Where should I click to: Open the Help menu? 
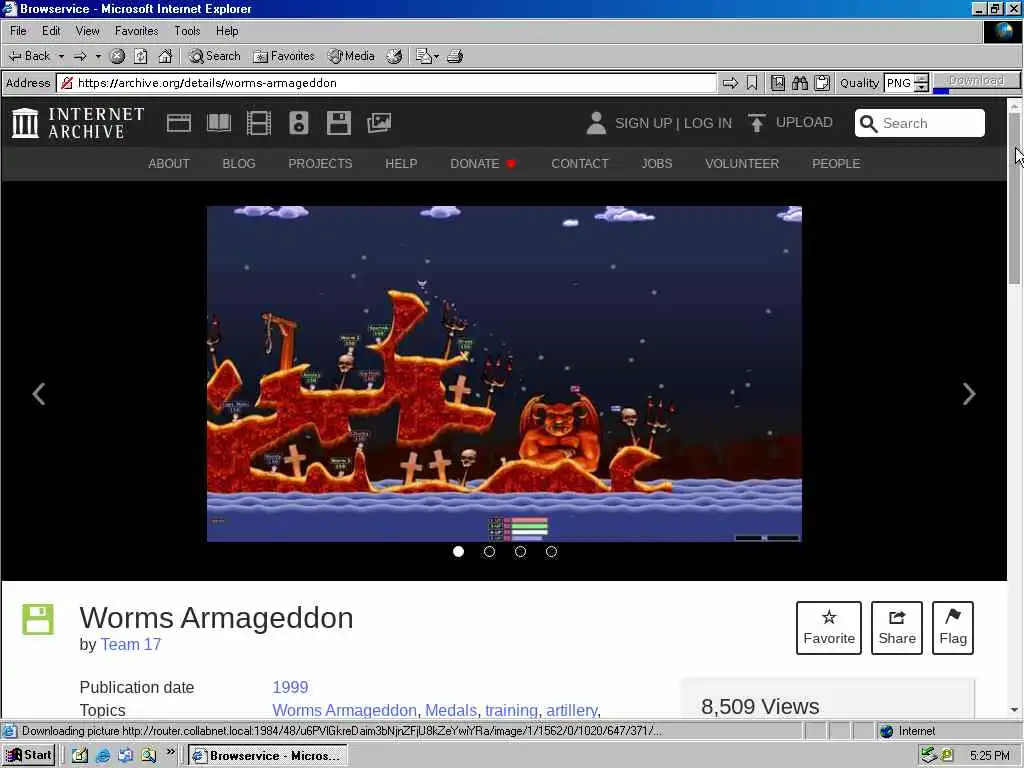(x=227, y=31)
